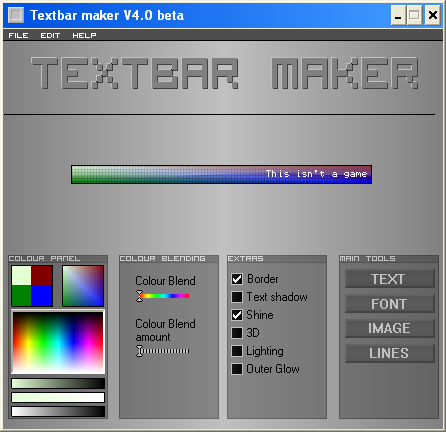Screen dimensions: 446x432
Task: Click the Colour Blend rainbow slider
Action: pos(163,296)
